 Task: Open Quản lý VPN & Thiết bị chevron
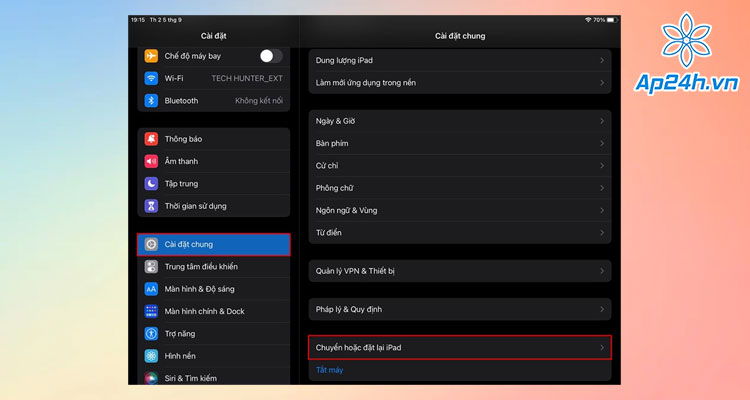(602, 271)
